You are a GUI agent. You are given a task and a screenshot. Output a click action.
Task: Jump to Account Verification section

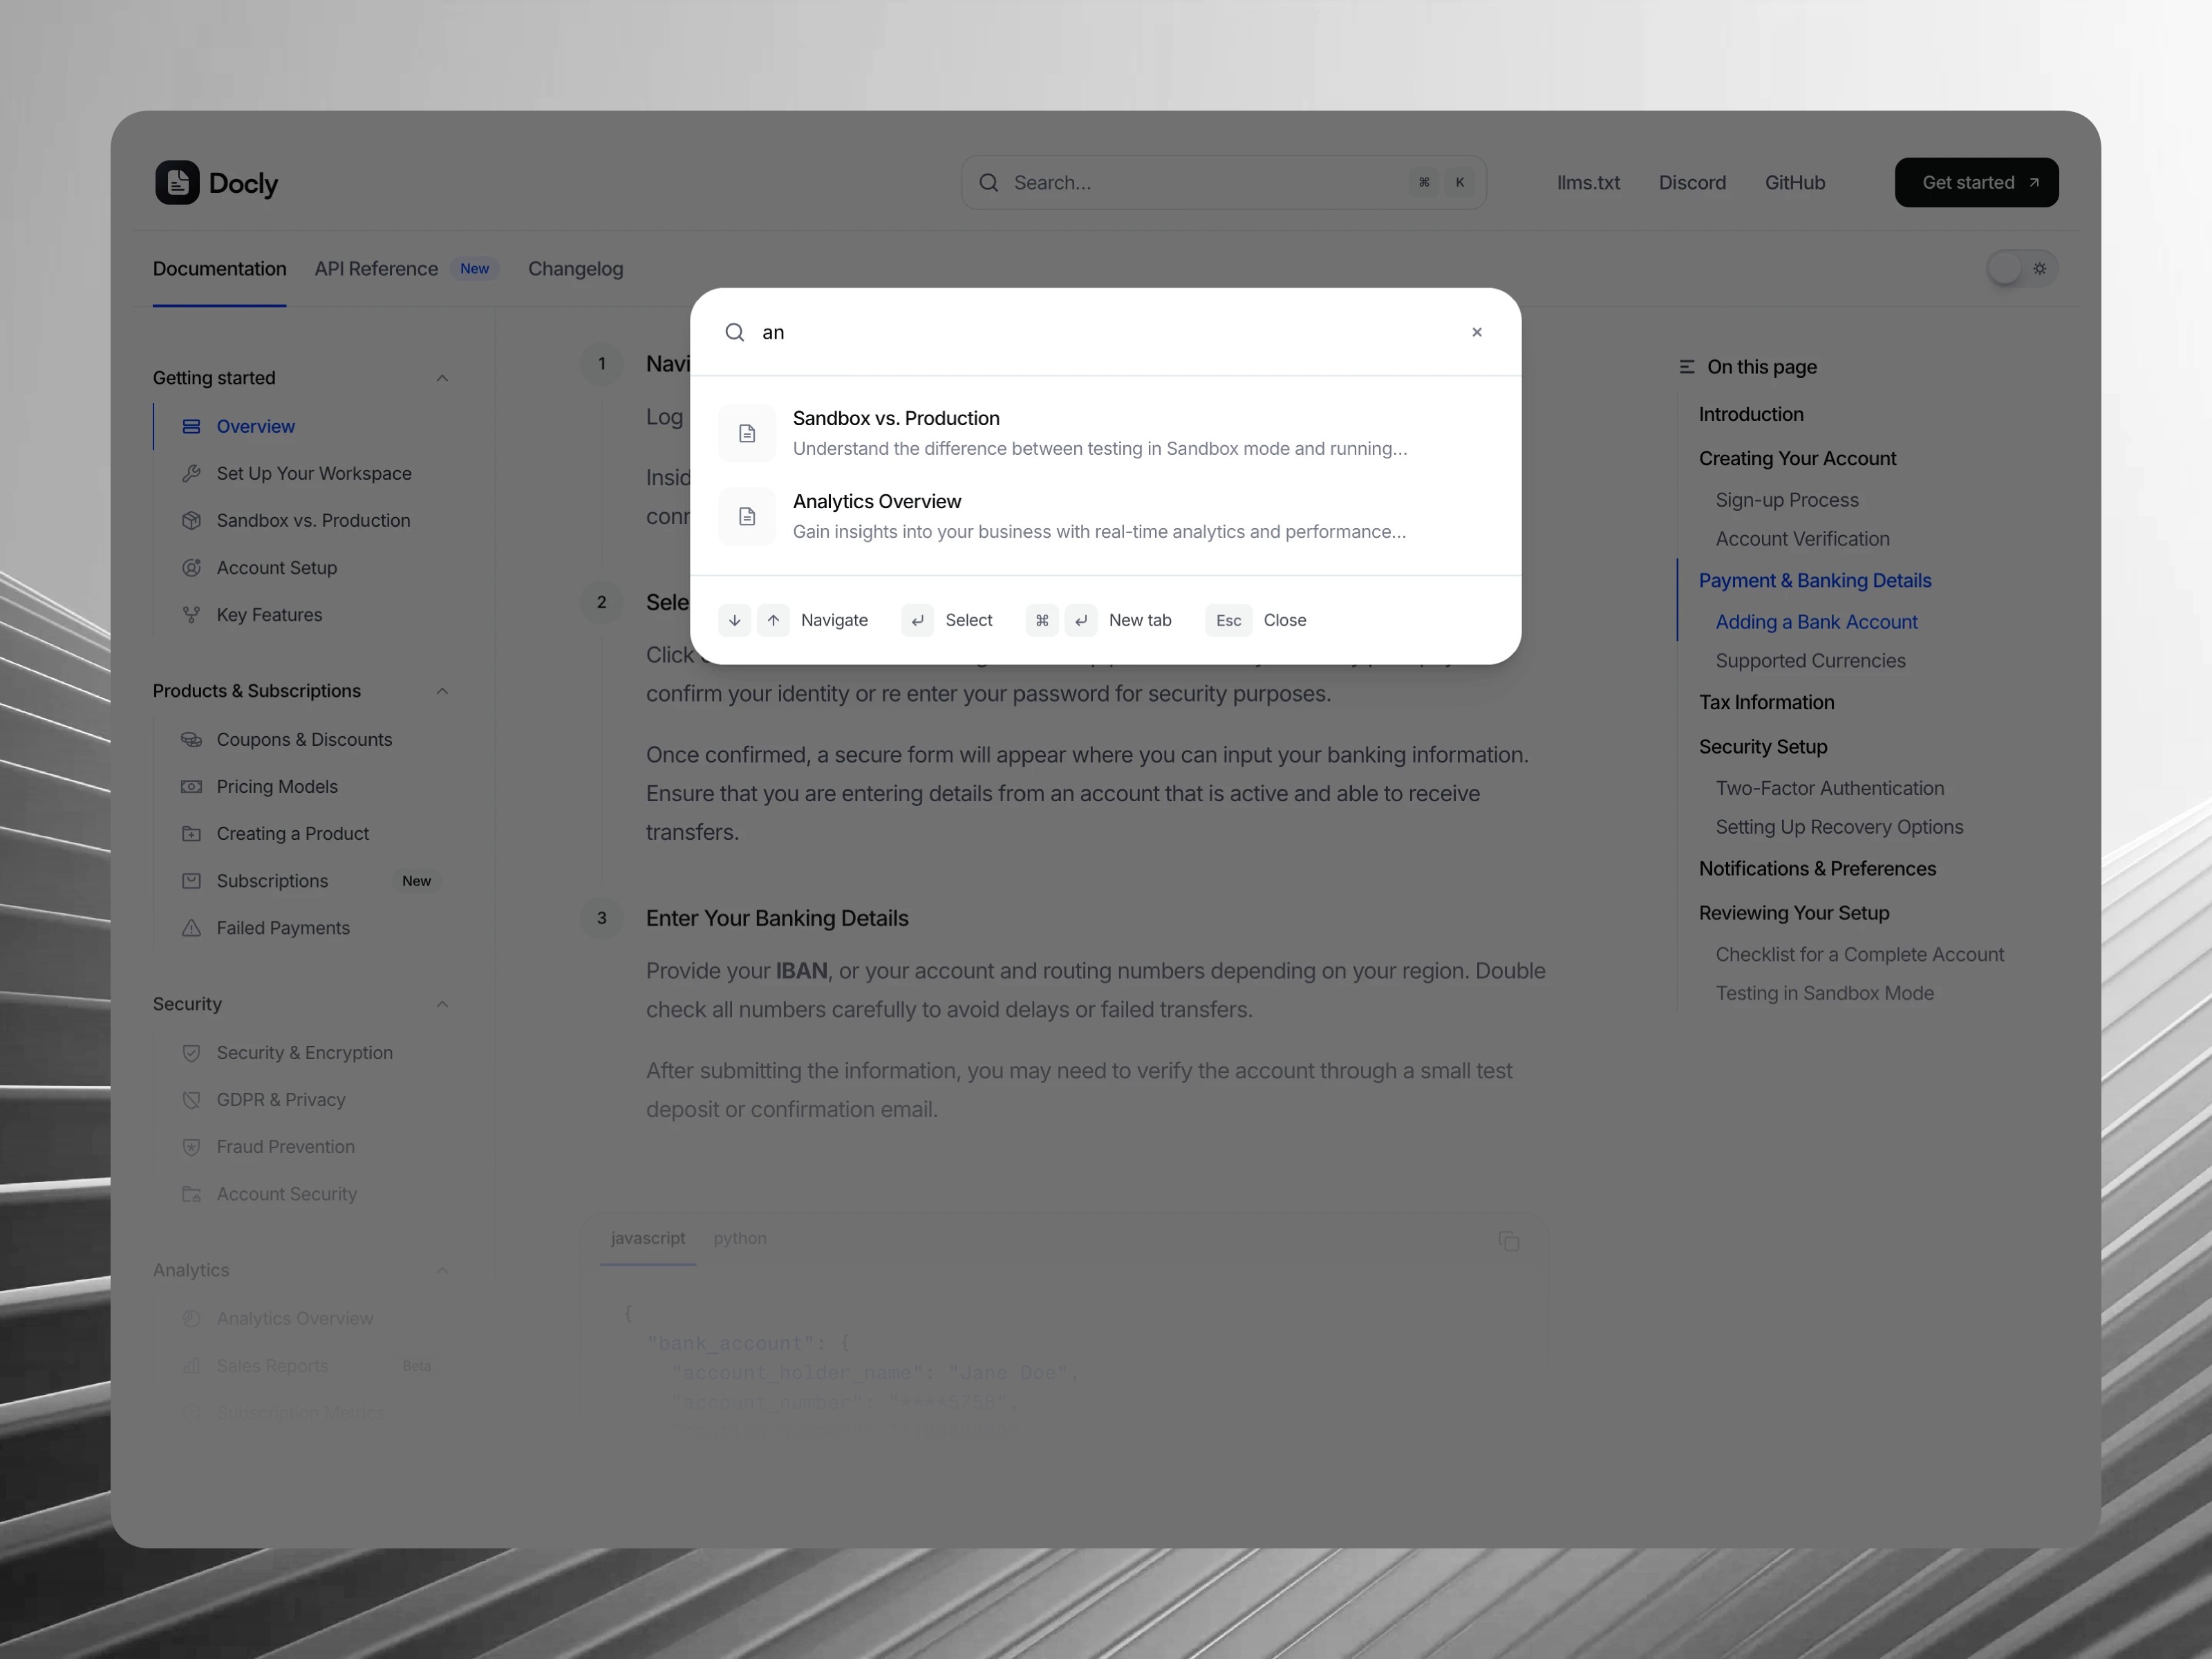(1802, 539)
